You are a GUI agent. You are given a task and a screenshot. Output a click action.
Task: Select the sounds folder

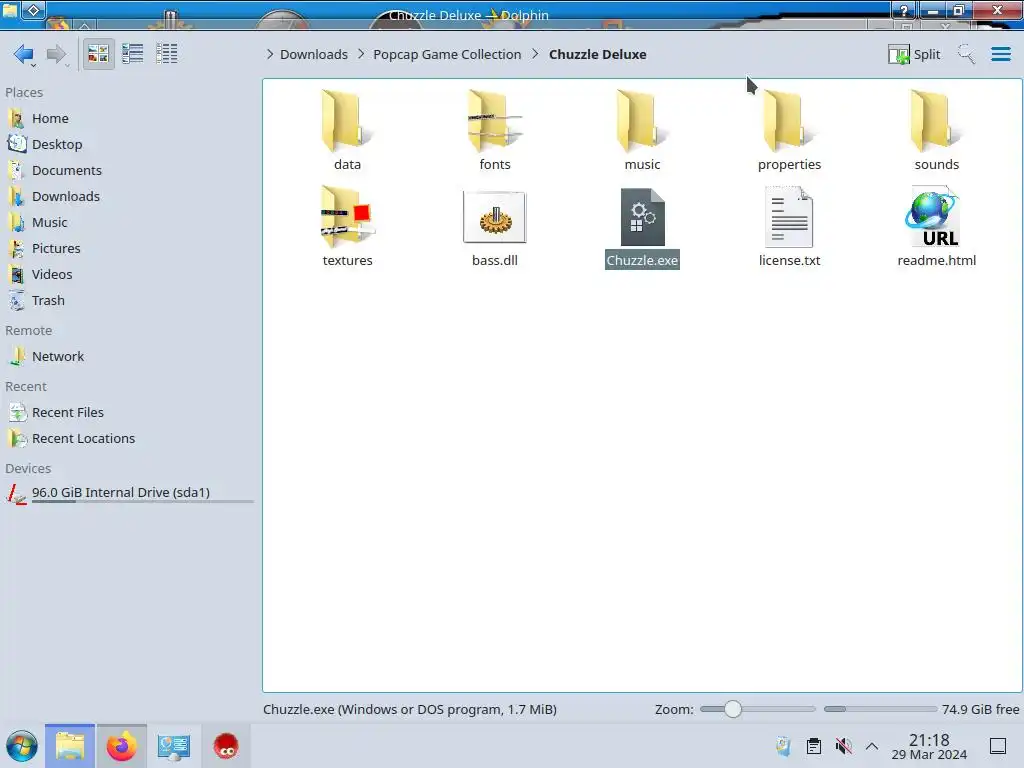coord(936,130)
